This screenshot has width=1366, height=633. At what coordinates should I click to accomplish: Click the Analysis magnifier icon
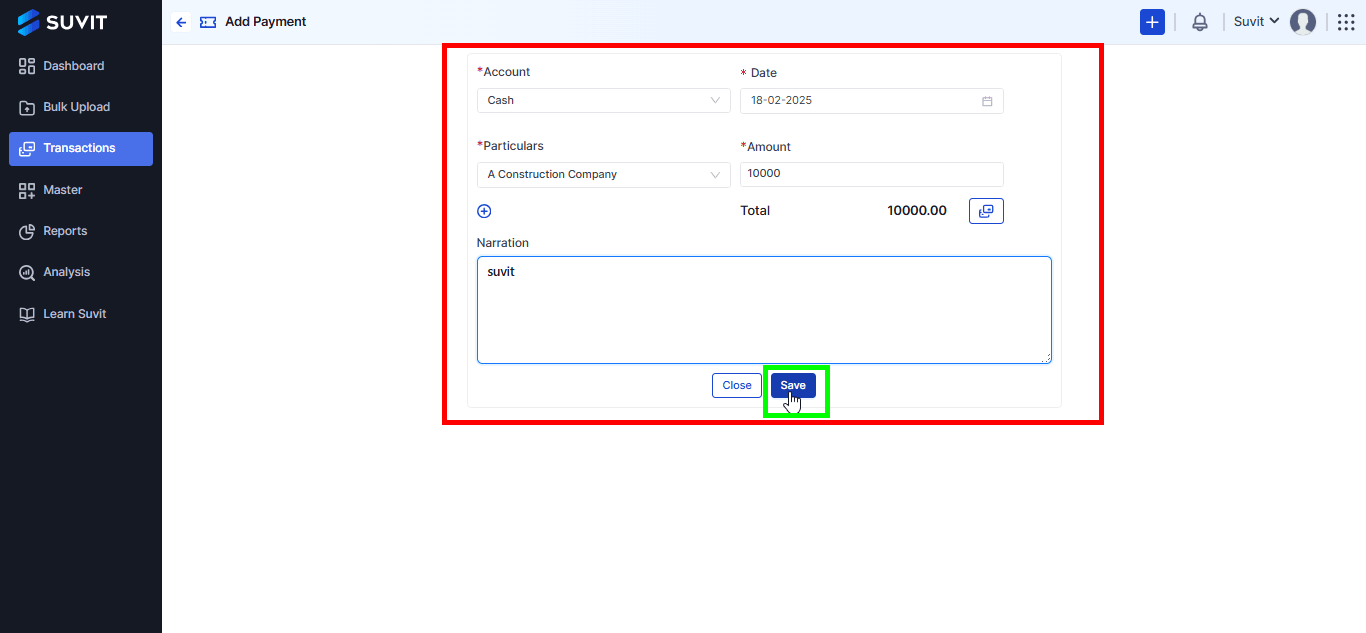(x=27, y=272)
